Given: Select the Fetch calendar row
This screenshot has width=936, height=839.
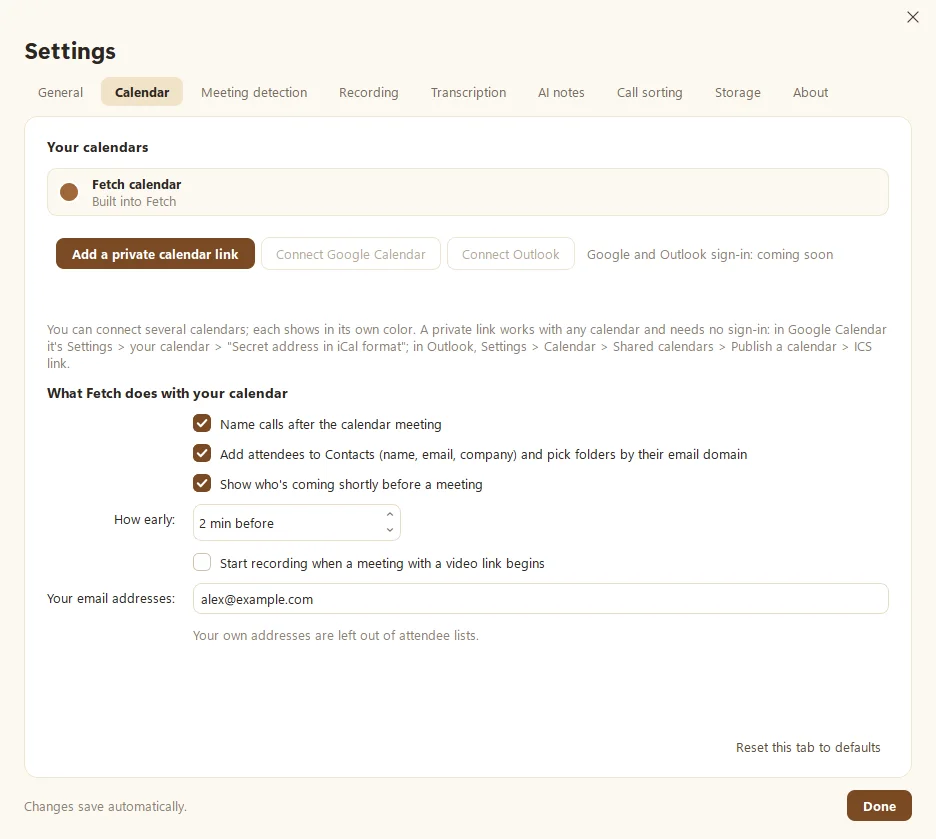Looking at the screenshot, I should [468, 192].
